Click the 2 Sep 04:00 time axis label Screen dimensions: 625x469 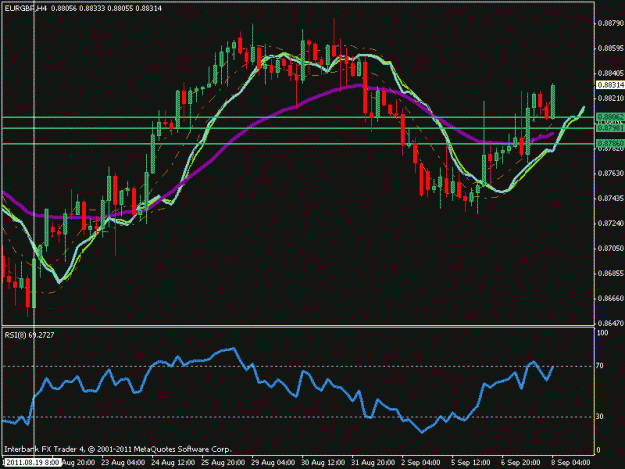pos(421,463)
